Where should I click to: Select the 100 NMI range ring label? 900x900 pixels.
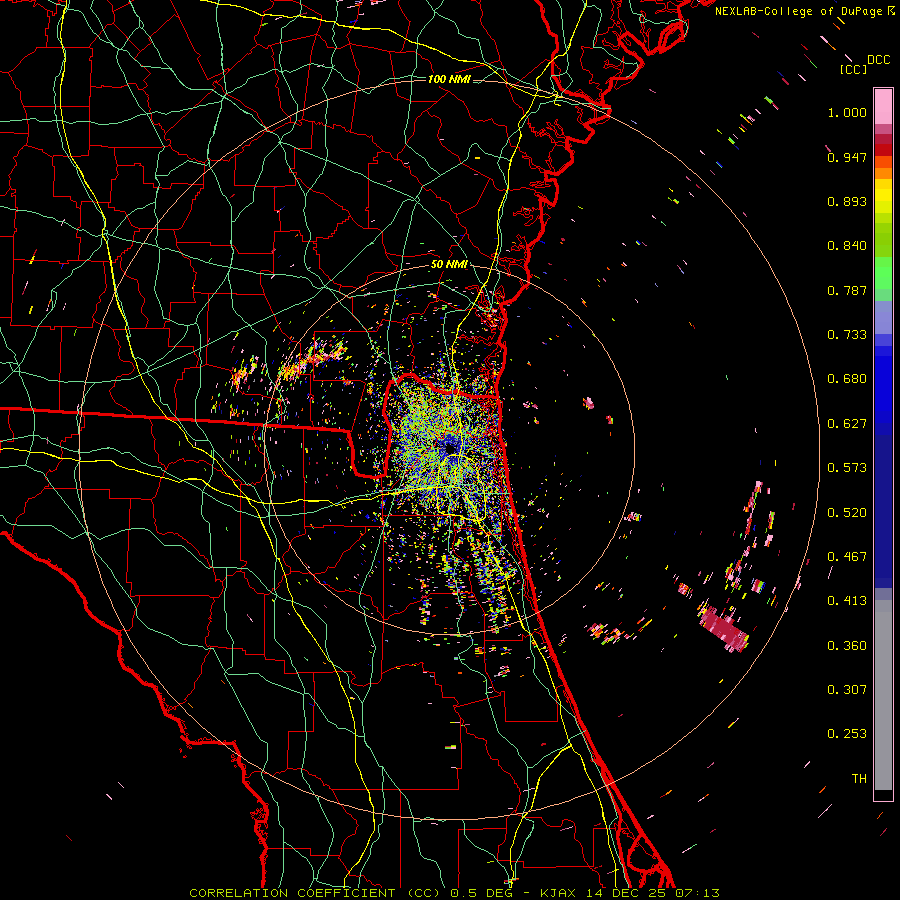(x=449, y=79)
